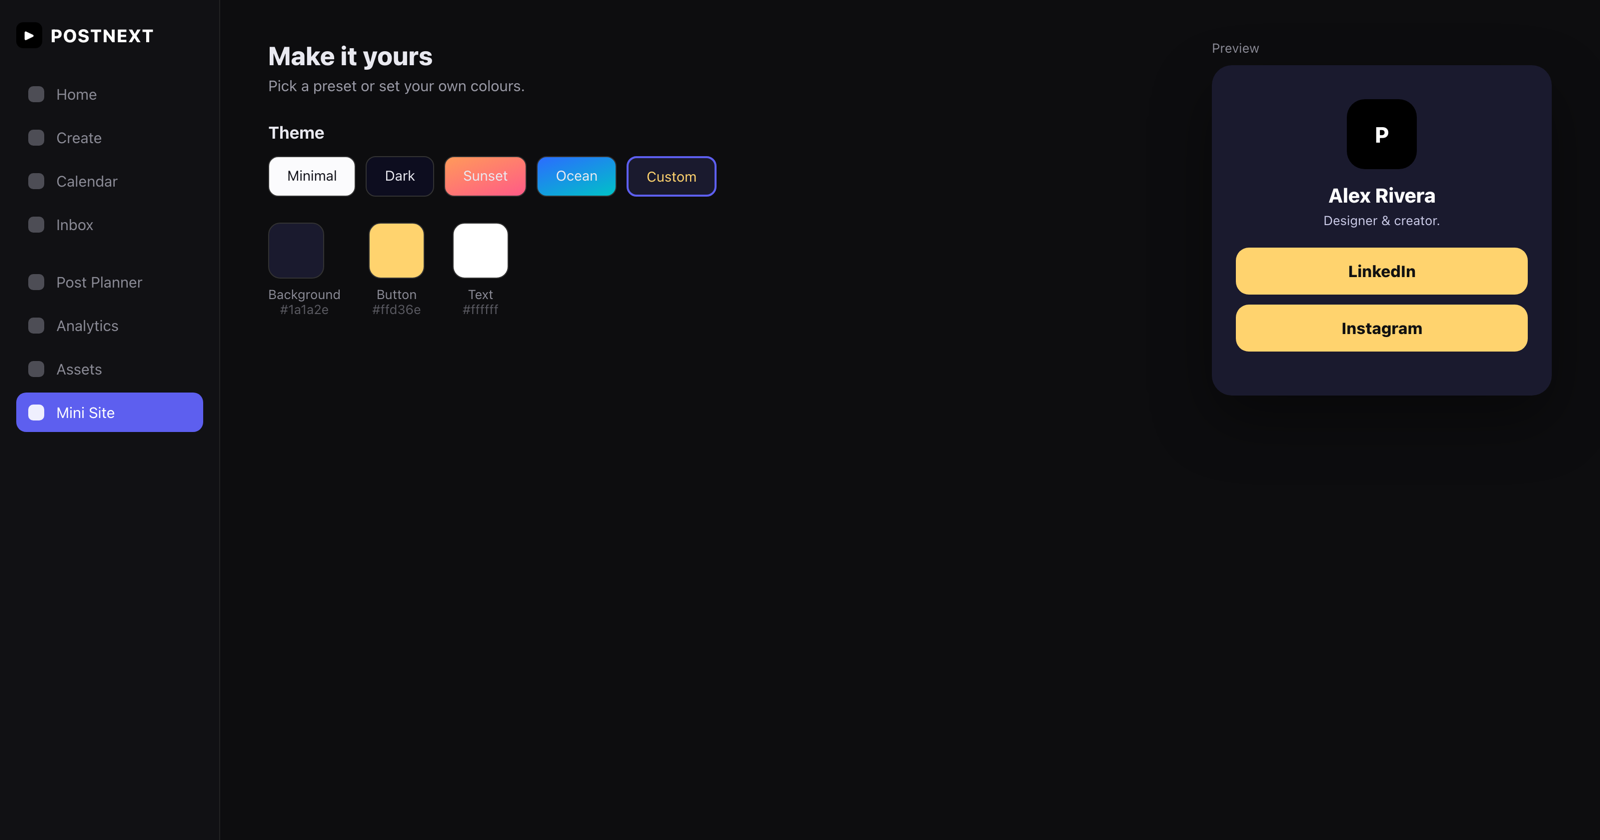Click the Mini Site sidebar icon

coord(36,412)
